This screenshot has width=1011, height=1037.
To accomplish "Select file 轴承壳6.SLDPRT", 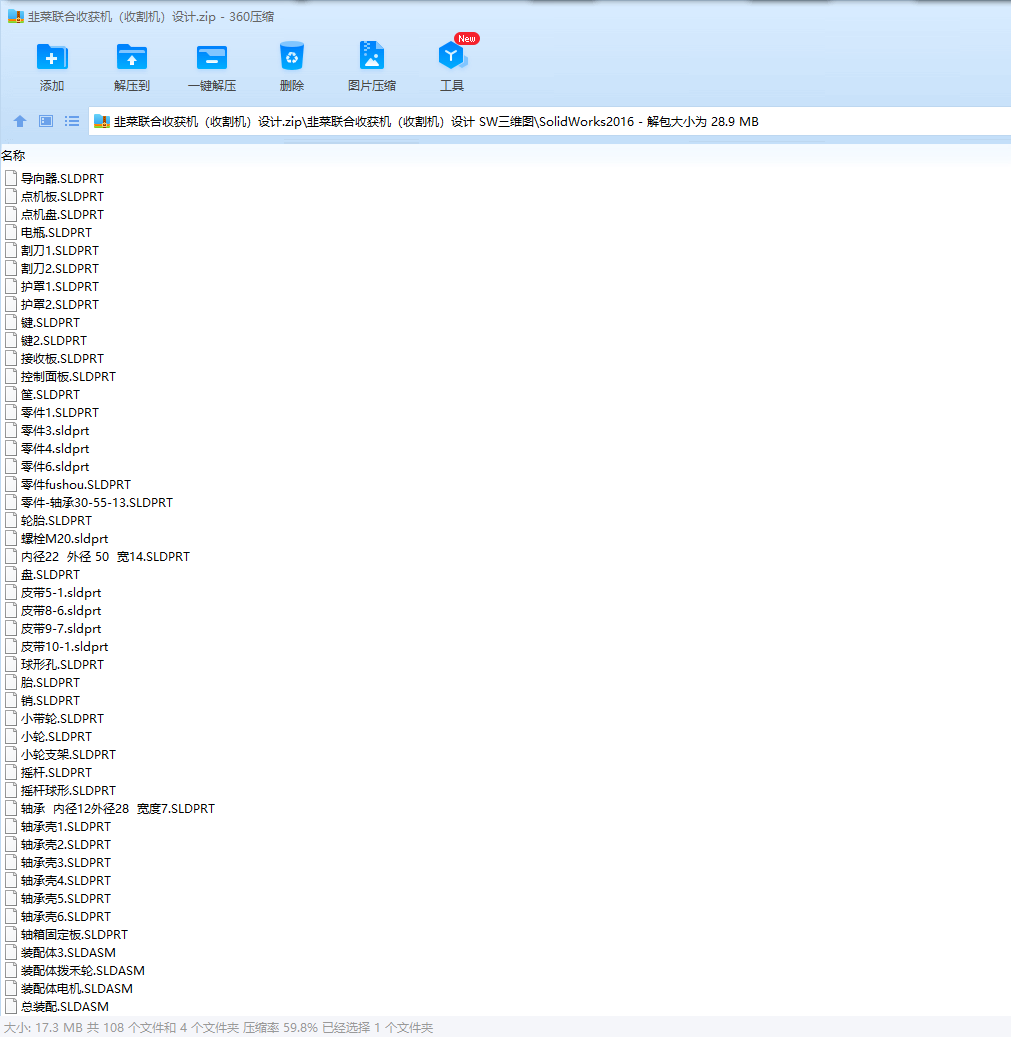I will tap(65, 916).
